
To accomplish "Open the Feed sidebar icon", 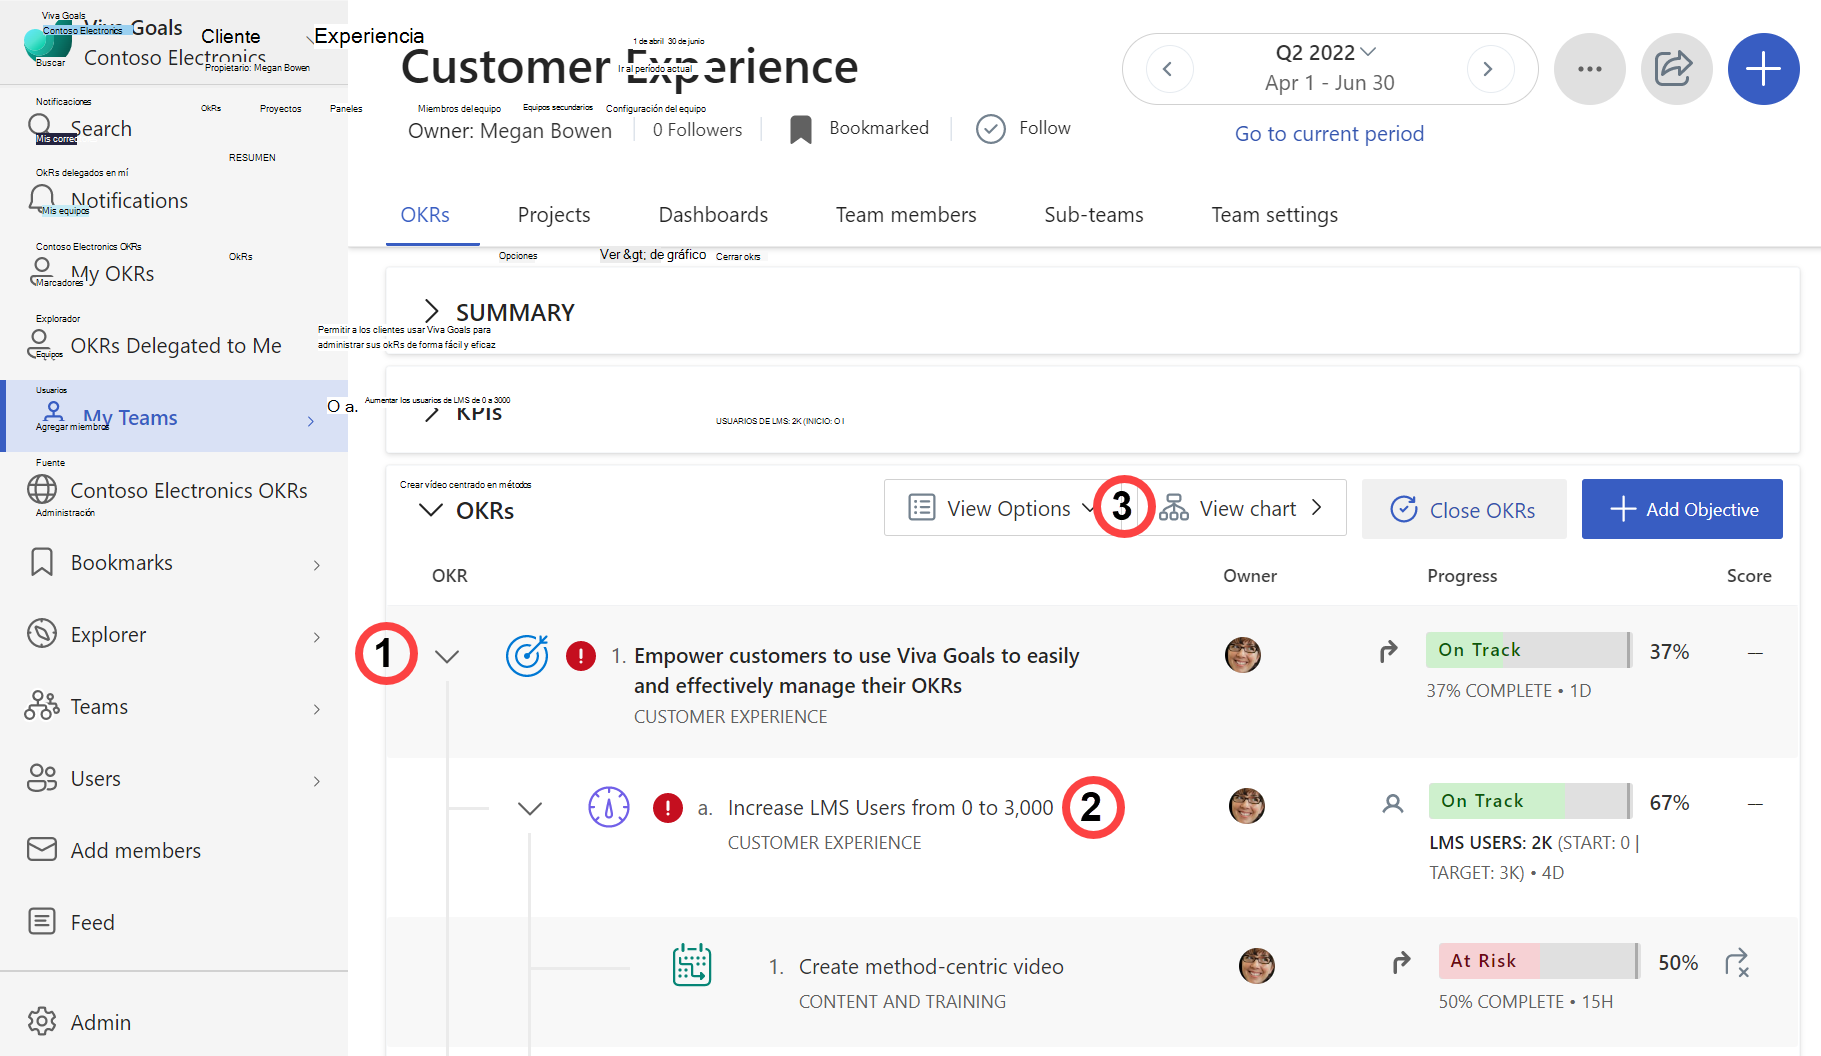I will pyautogui.click(x=41, y=921).
